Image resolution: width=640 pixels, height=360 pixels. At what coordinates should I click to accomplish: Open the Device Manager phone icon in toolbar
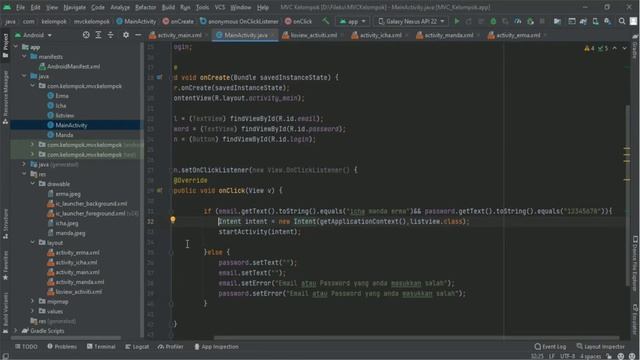pos(596,21)
